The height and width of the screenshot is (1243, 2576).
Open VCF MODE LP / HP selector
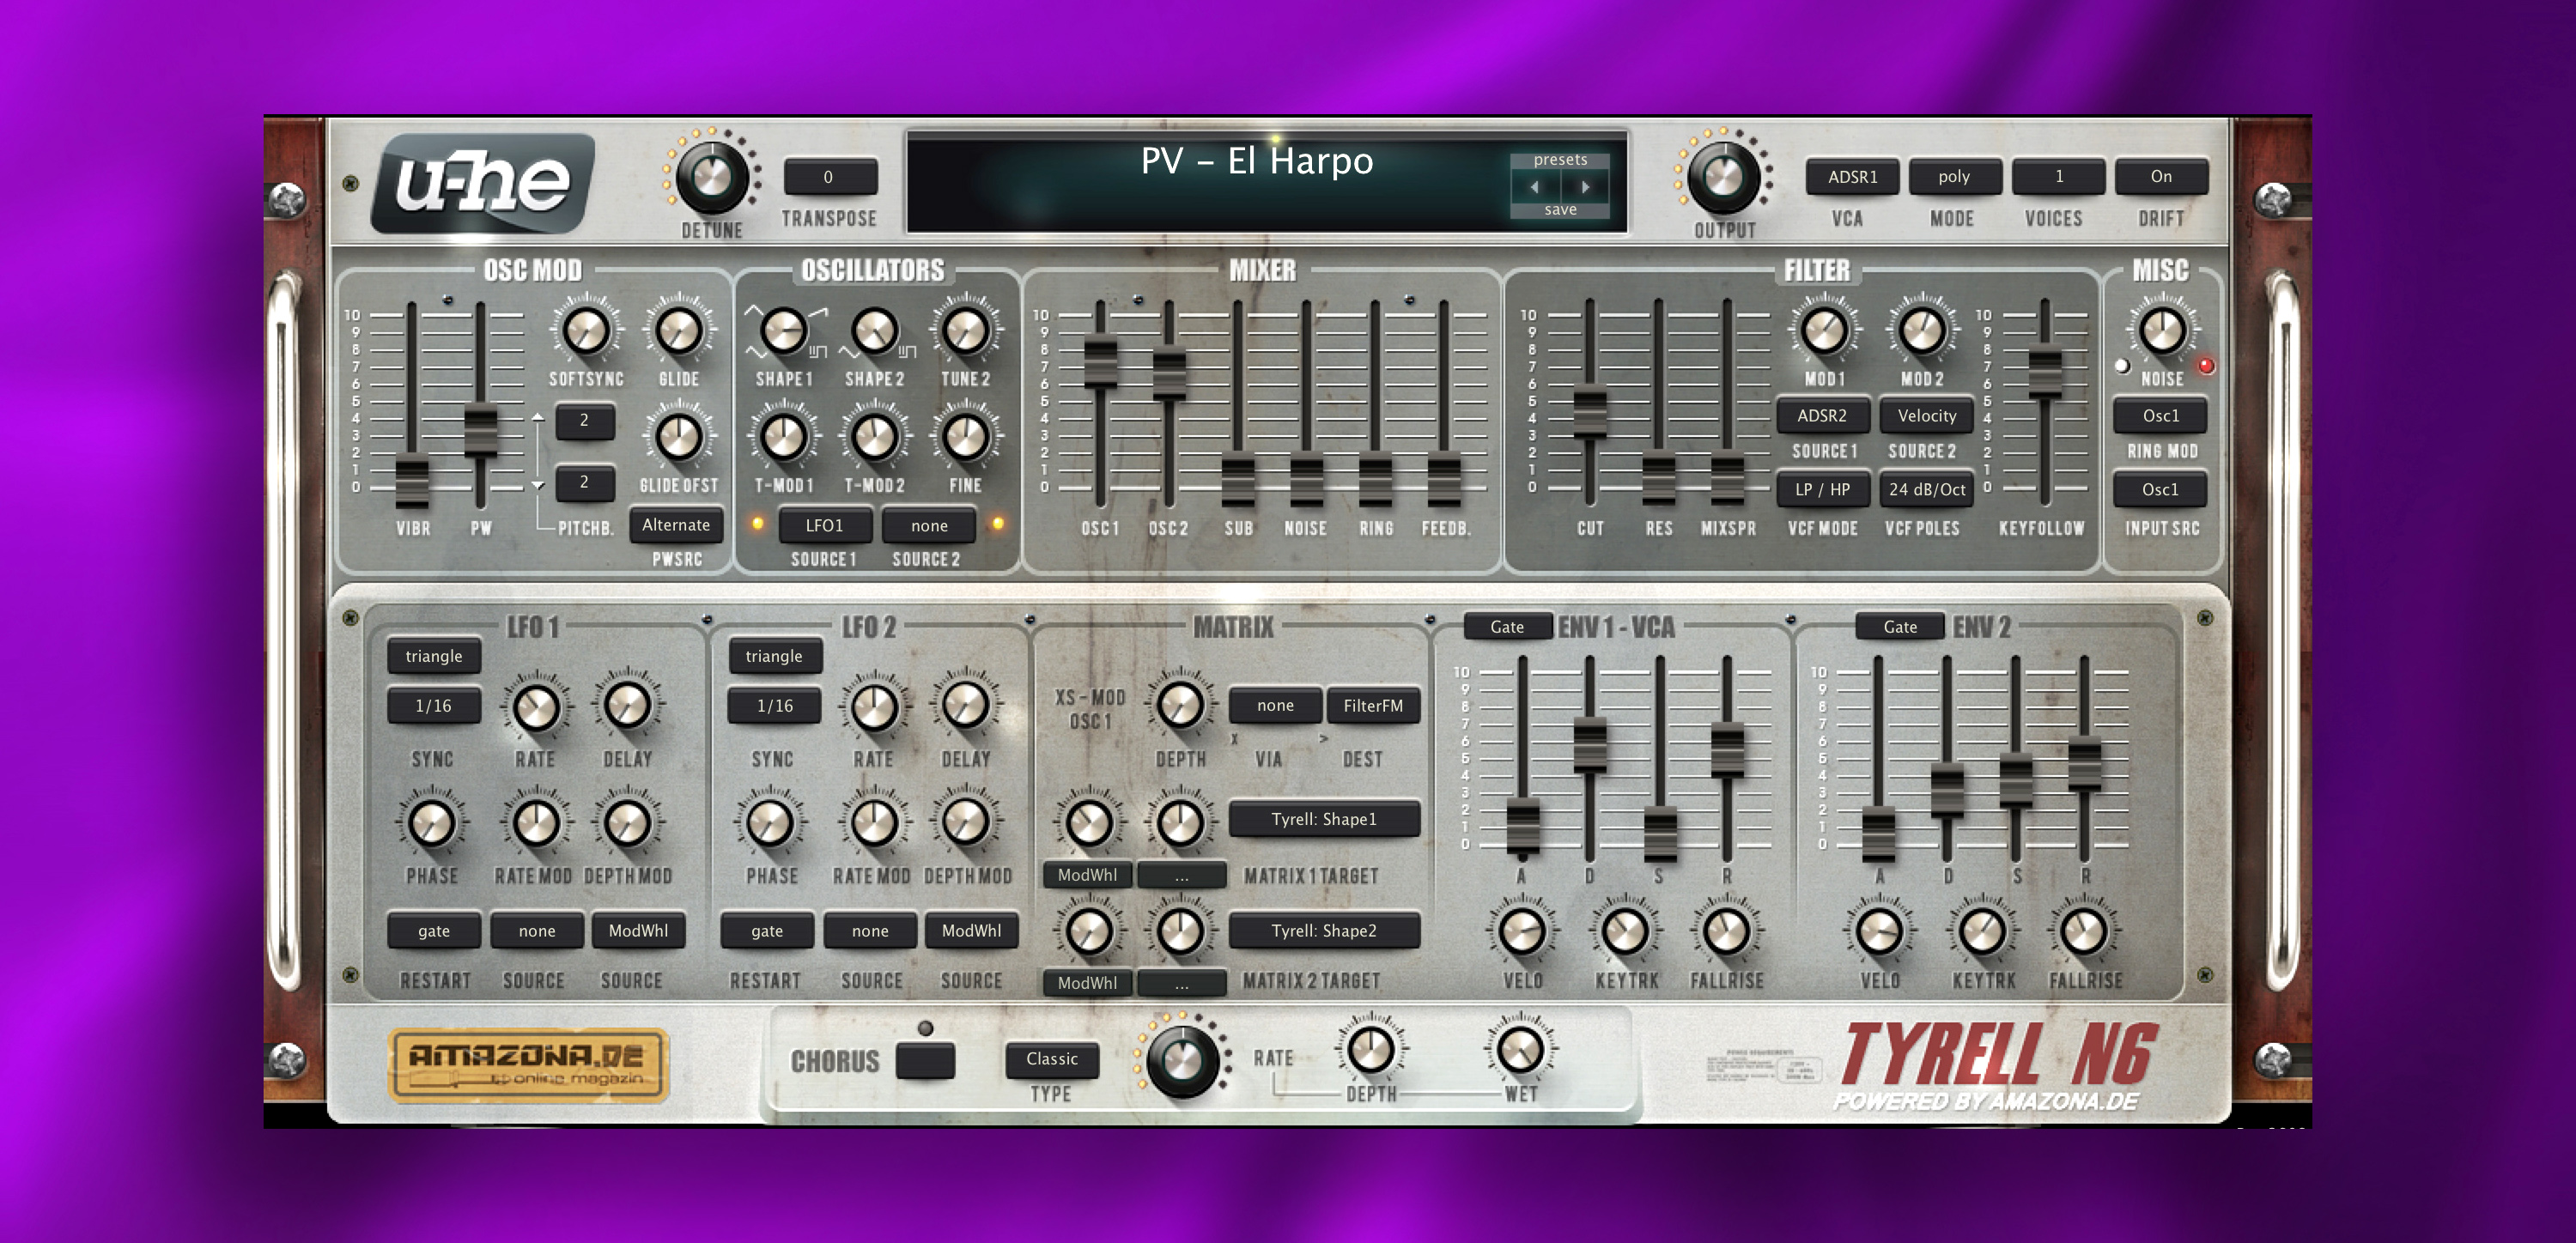(1822, 490)
